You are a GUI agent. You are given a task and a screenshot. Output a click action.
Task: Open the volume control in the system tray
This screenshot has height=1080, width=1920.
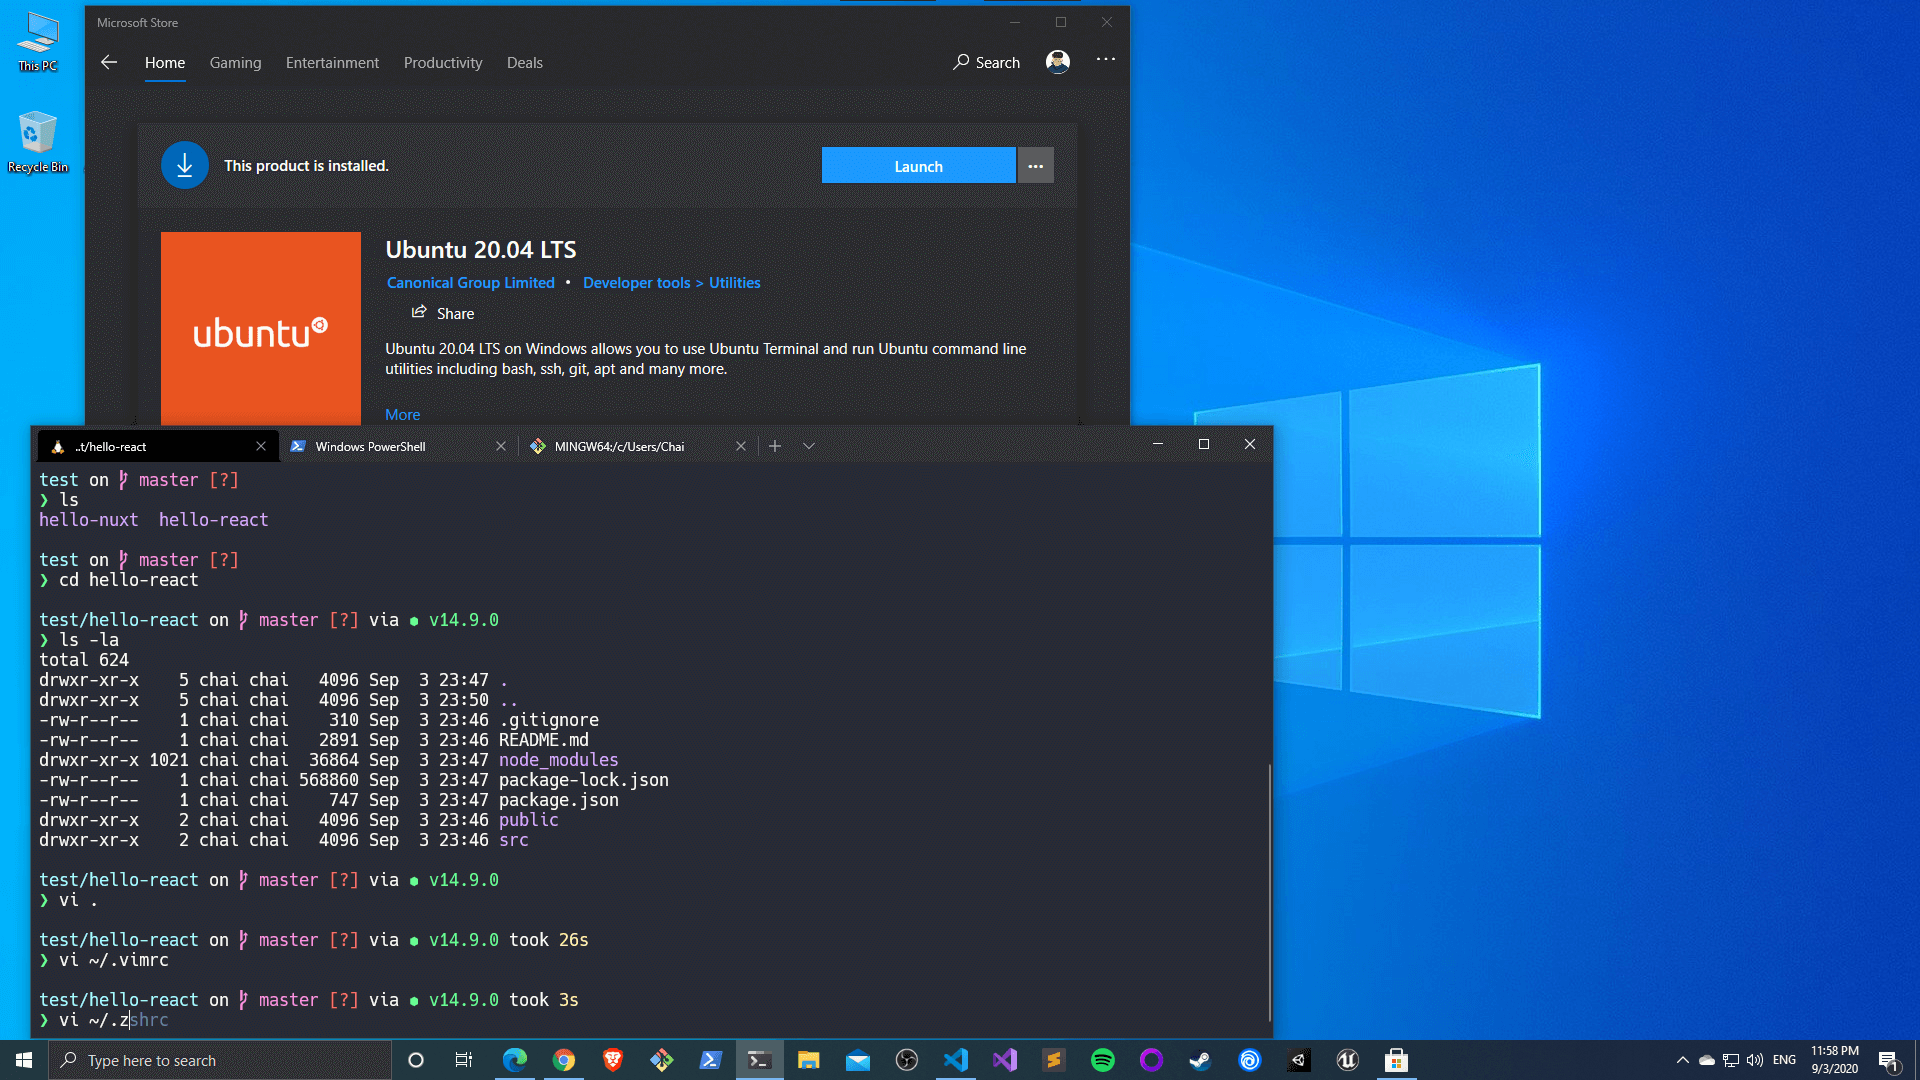(1753, 1060)
